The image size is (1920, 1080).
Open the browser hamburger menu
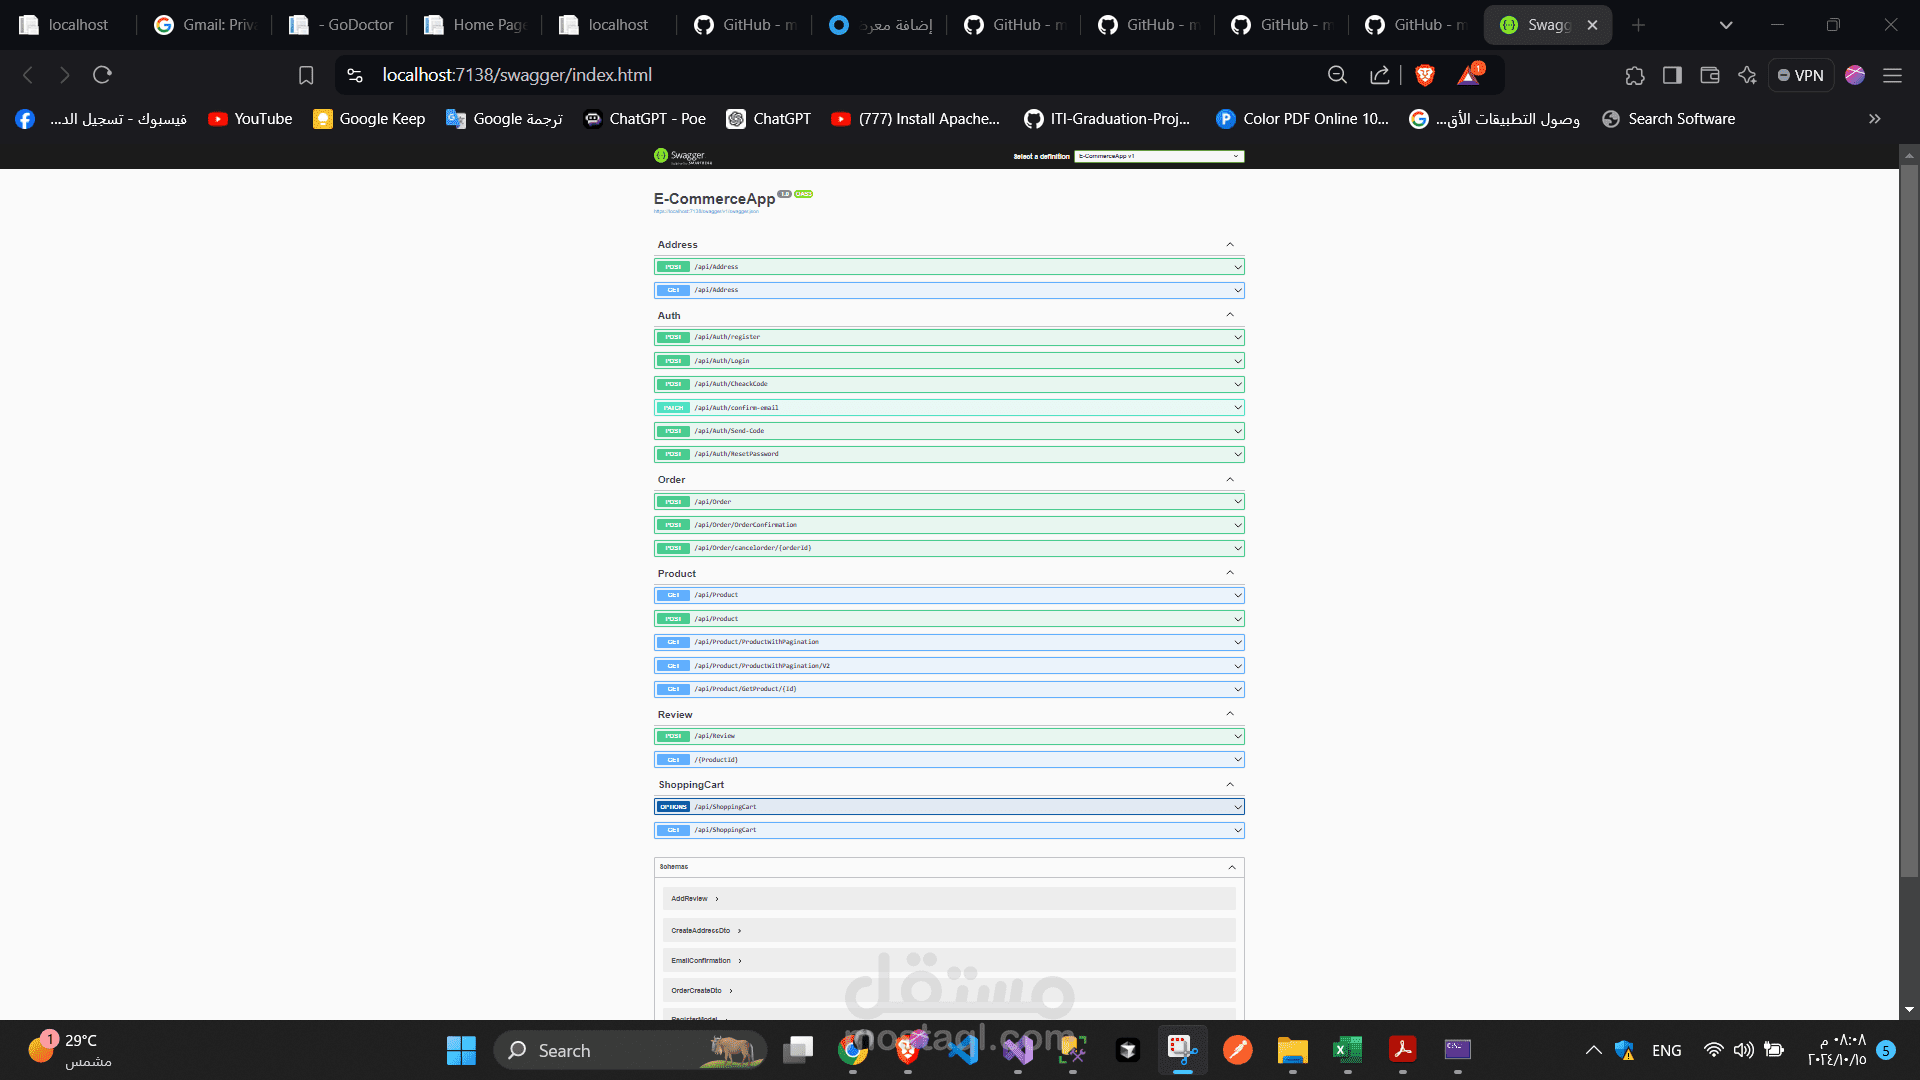(1892, 75)
